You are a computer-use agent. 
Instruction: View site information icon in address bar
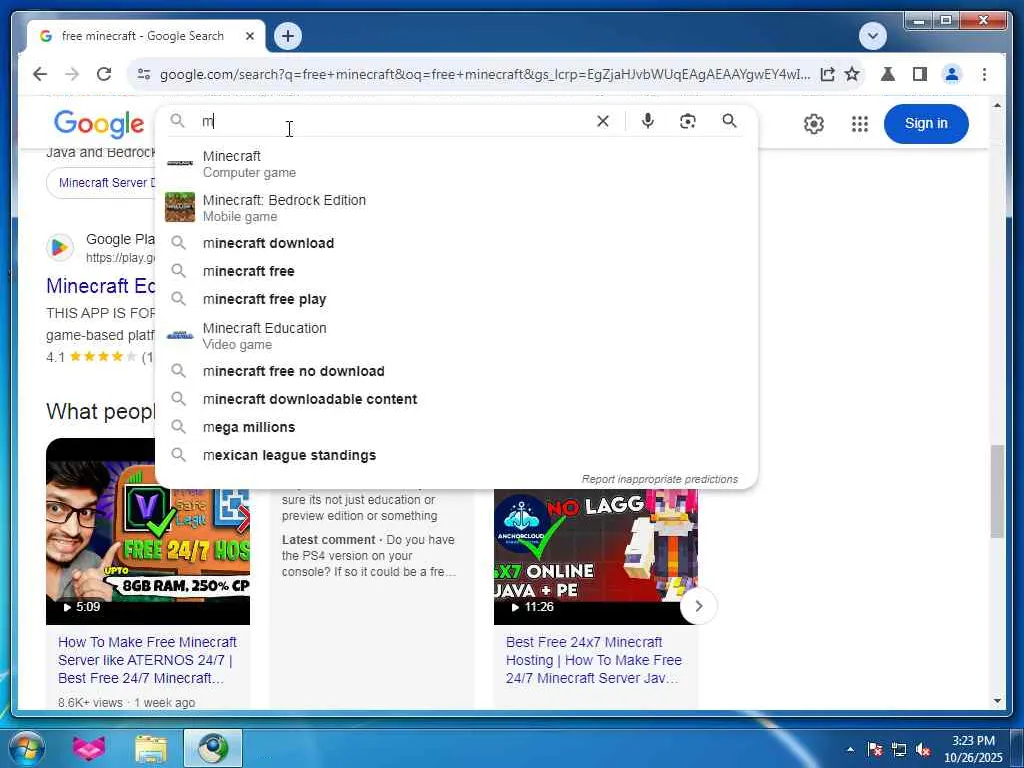click(x=144, y=74)
